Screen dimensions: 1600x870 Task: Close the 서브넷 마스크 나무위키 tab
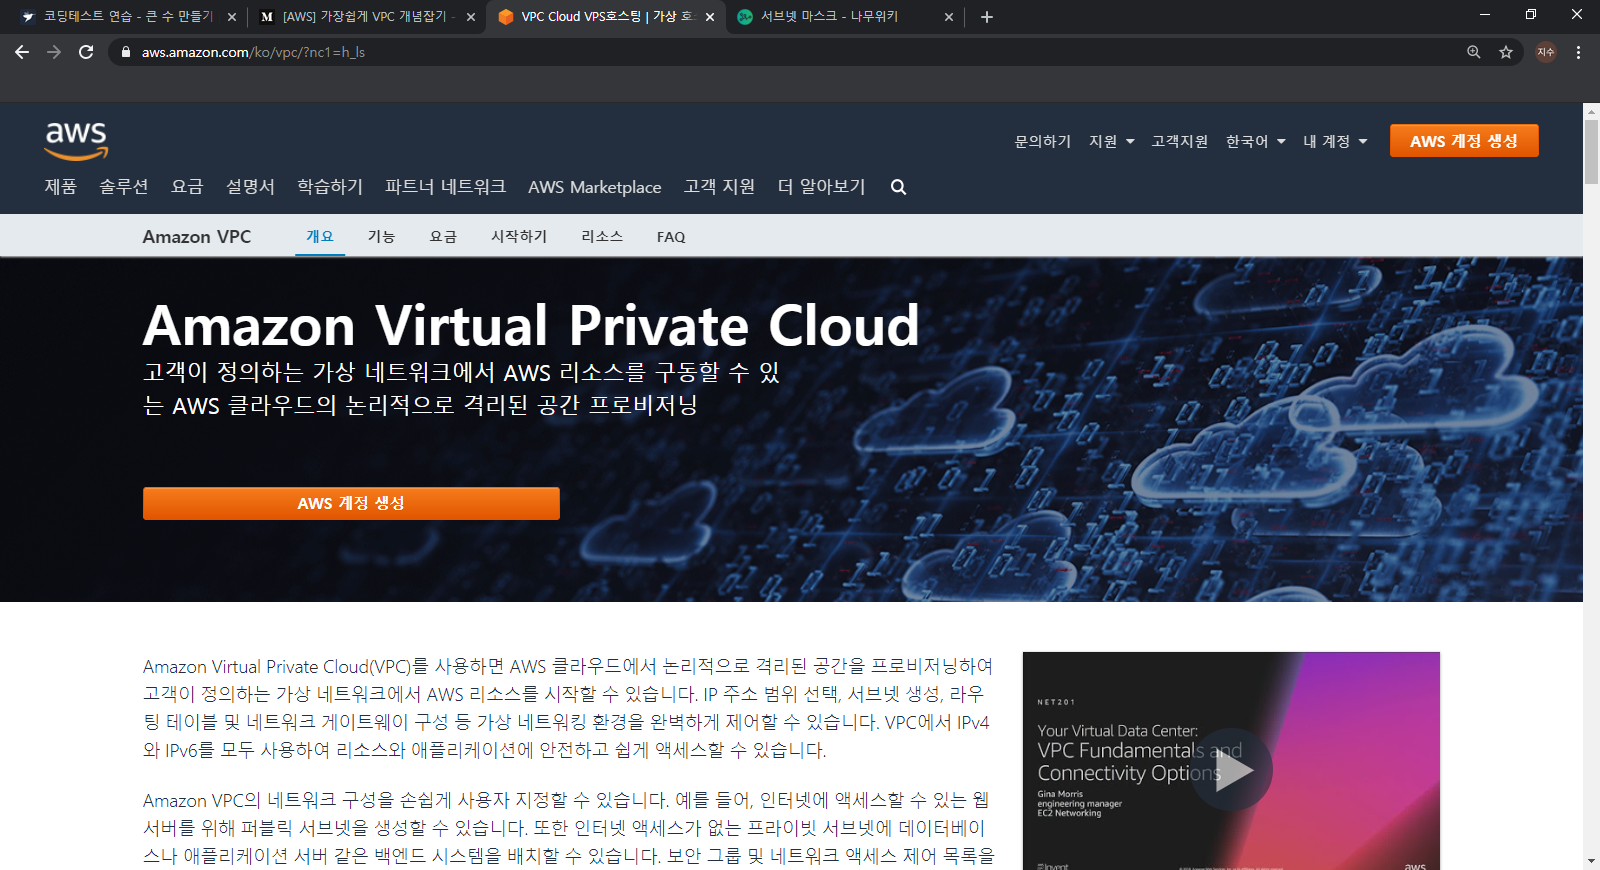coord(949,17)
